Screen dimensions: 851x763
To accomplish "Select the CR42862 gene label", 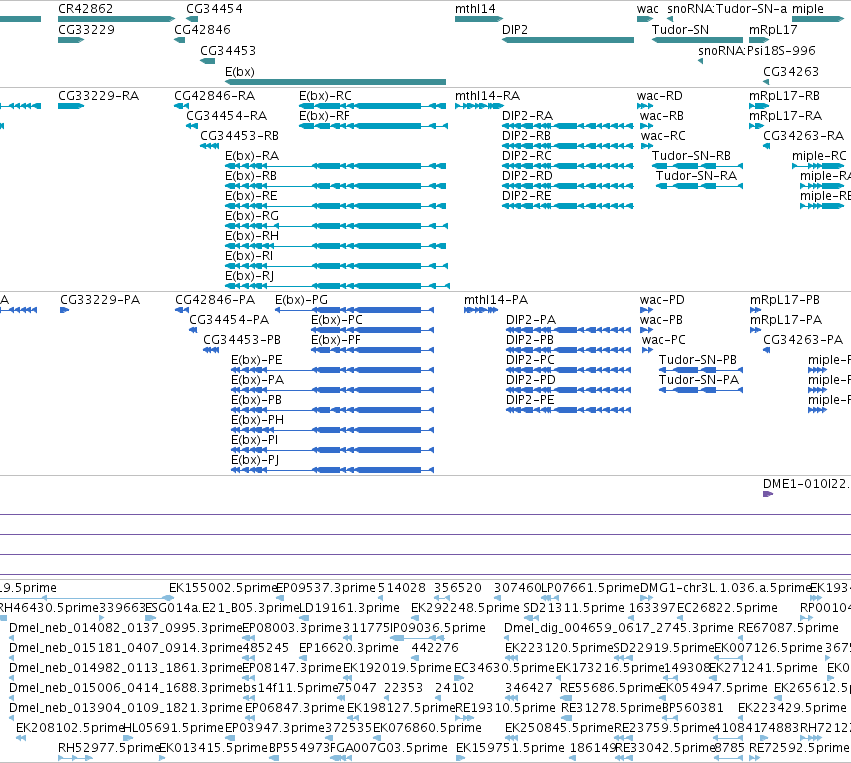I will tap(85, 9).
